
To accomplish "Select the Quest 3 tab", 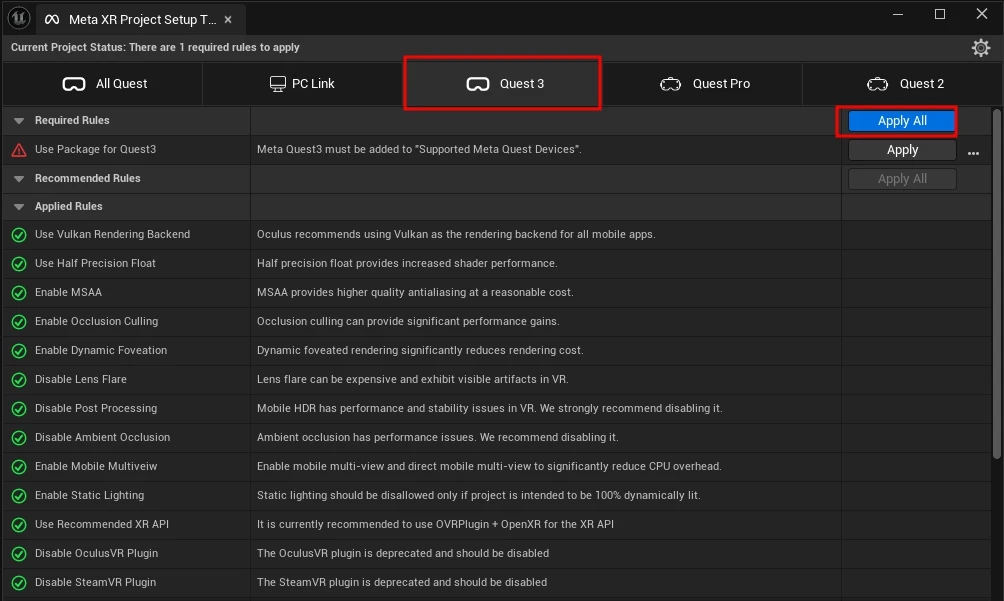I will tap(503, 84).
